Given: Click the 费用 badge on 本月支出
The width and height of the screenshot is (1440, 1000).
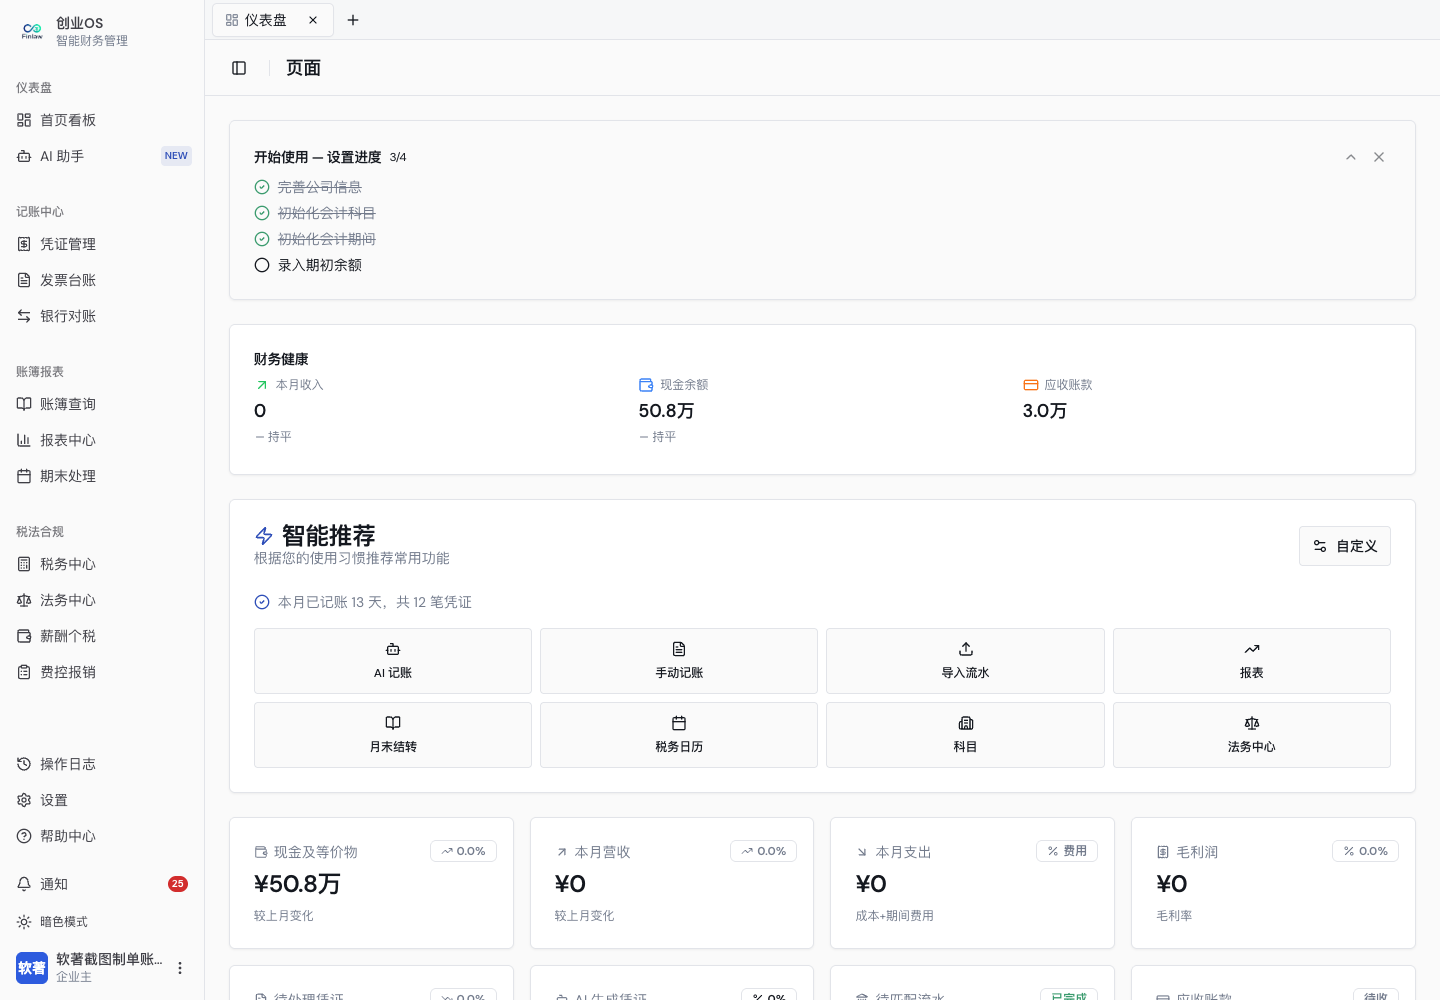Looking at the screenshot, I should tap(1067, 851).
